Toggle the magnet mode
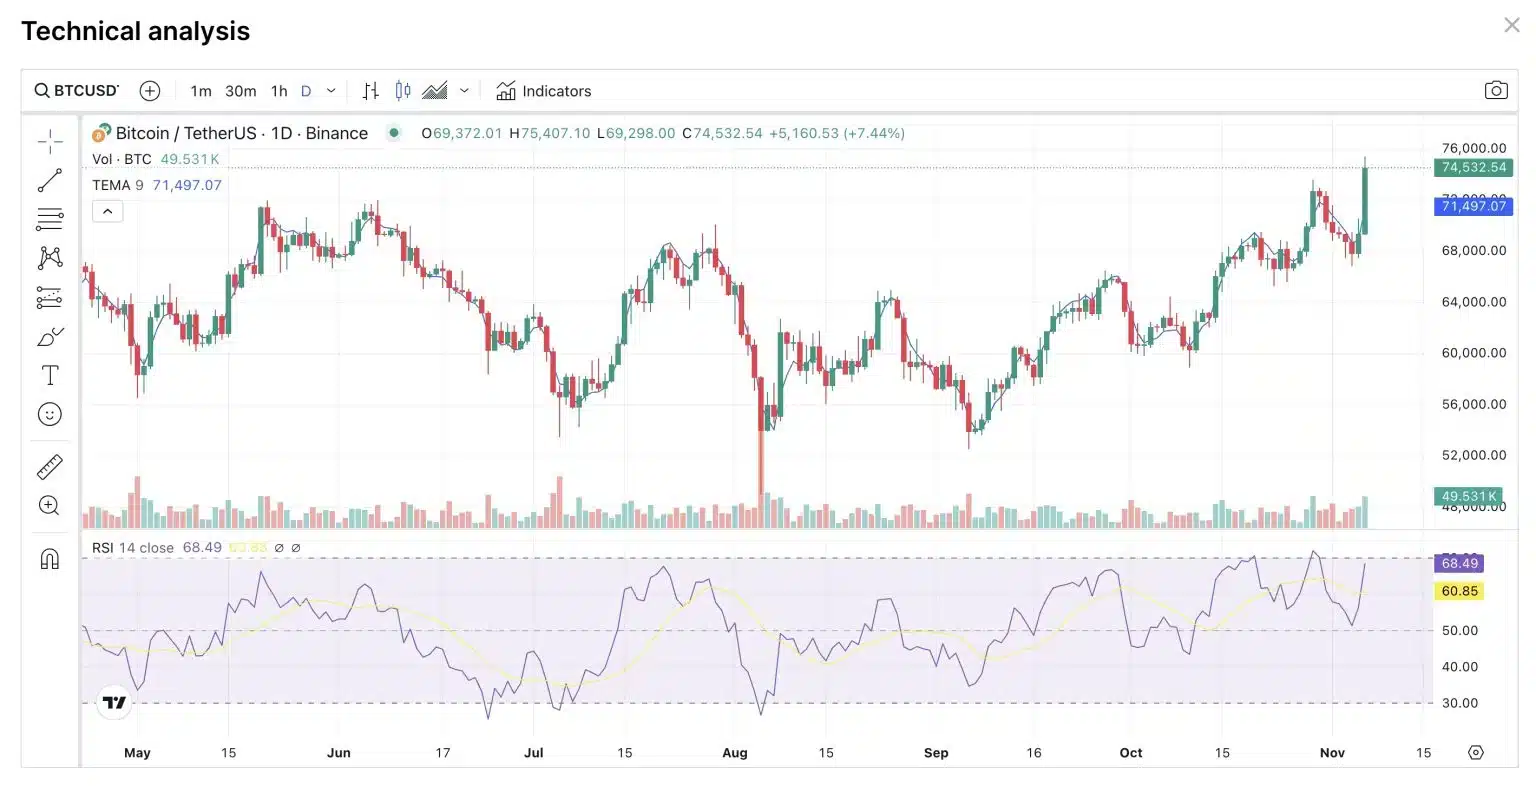The image size is (1536, 786). 50,559
